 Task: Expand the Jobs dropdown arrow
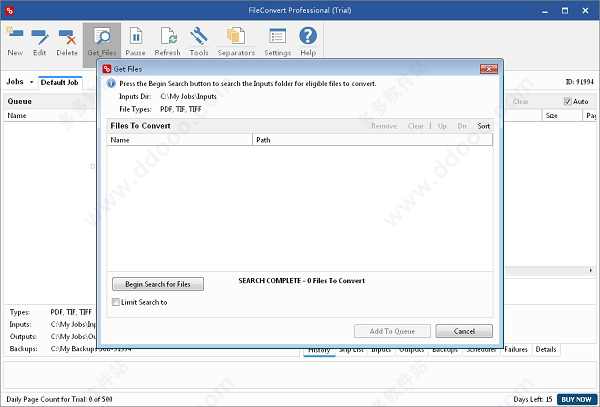[31, 82]
